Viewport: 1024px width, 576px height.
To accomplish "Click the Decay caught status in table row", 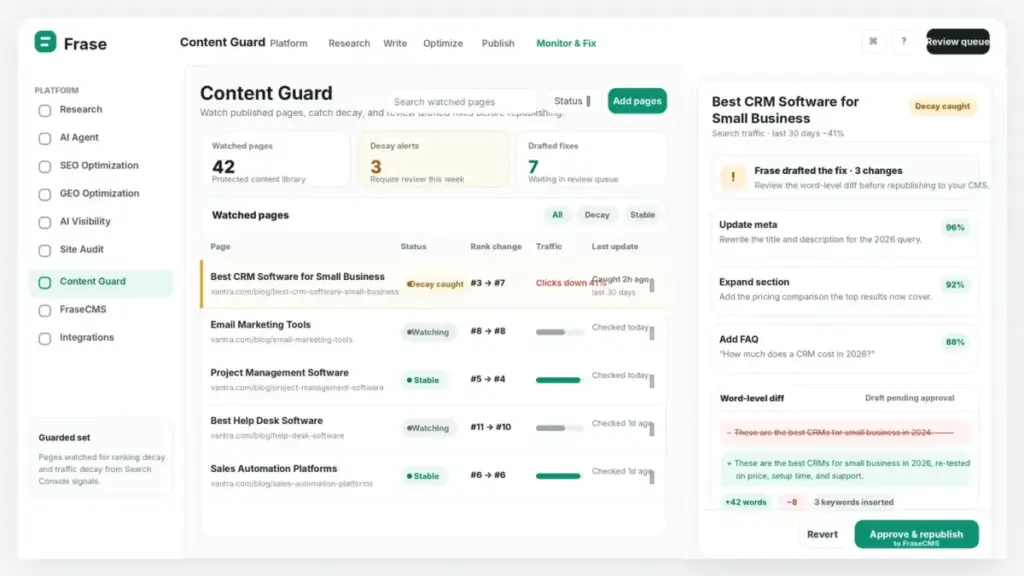I will click(434, 284).
